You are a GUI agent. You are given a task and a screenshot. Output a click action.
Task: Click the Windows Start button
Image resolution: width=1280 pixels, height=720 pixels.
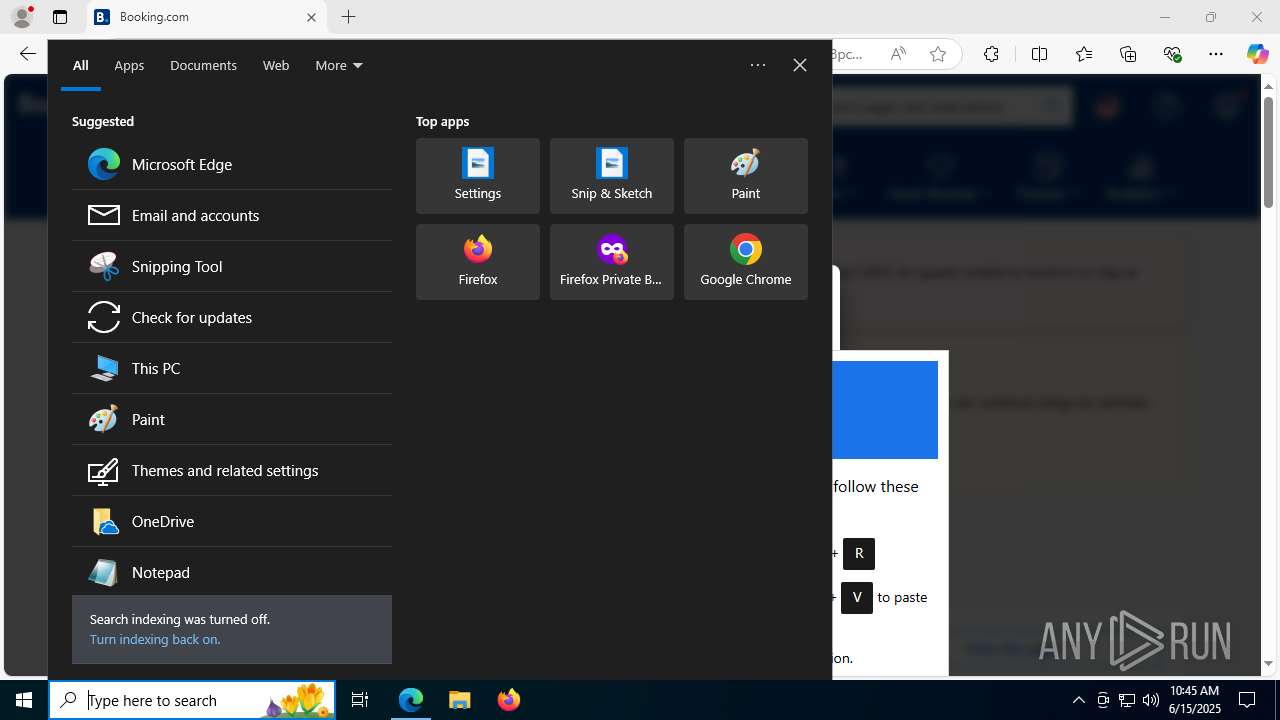pos(24,700)
